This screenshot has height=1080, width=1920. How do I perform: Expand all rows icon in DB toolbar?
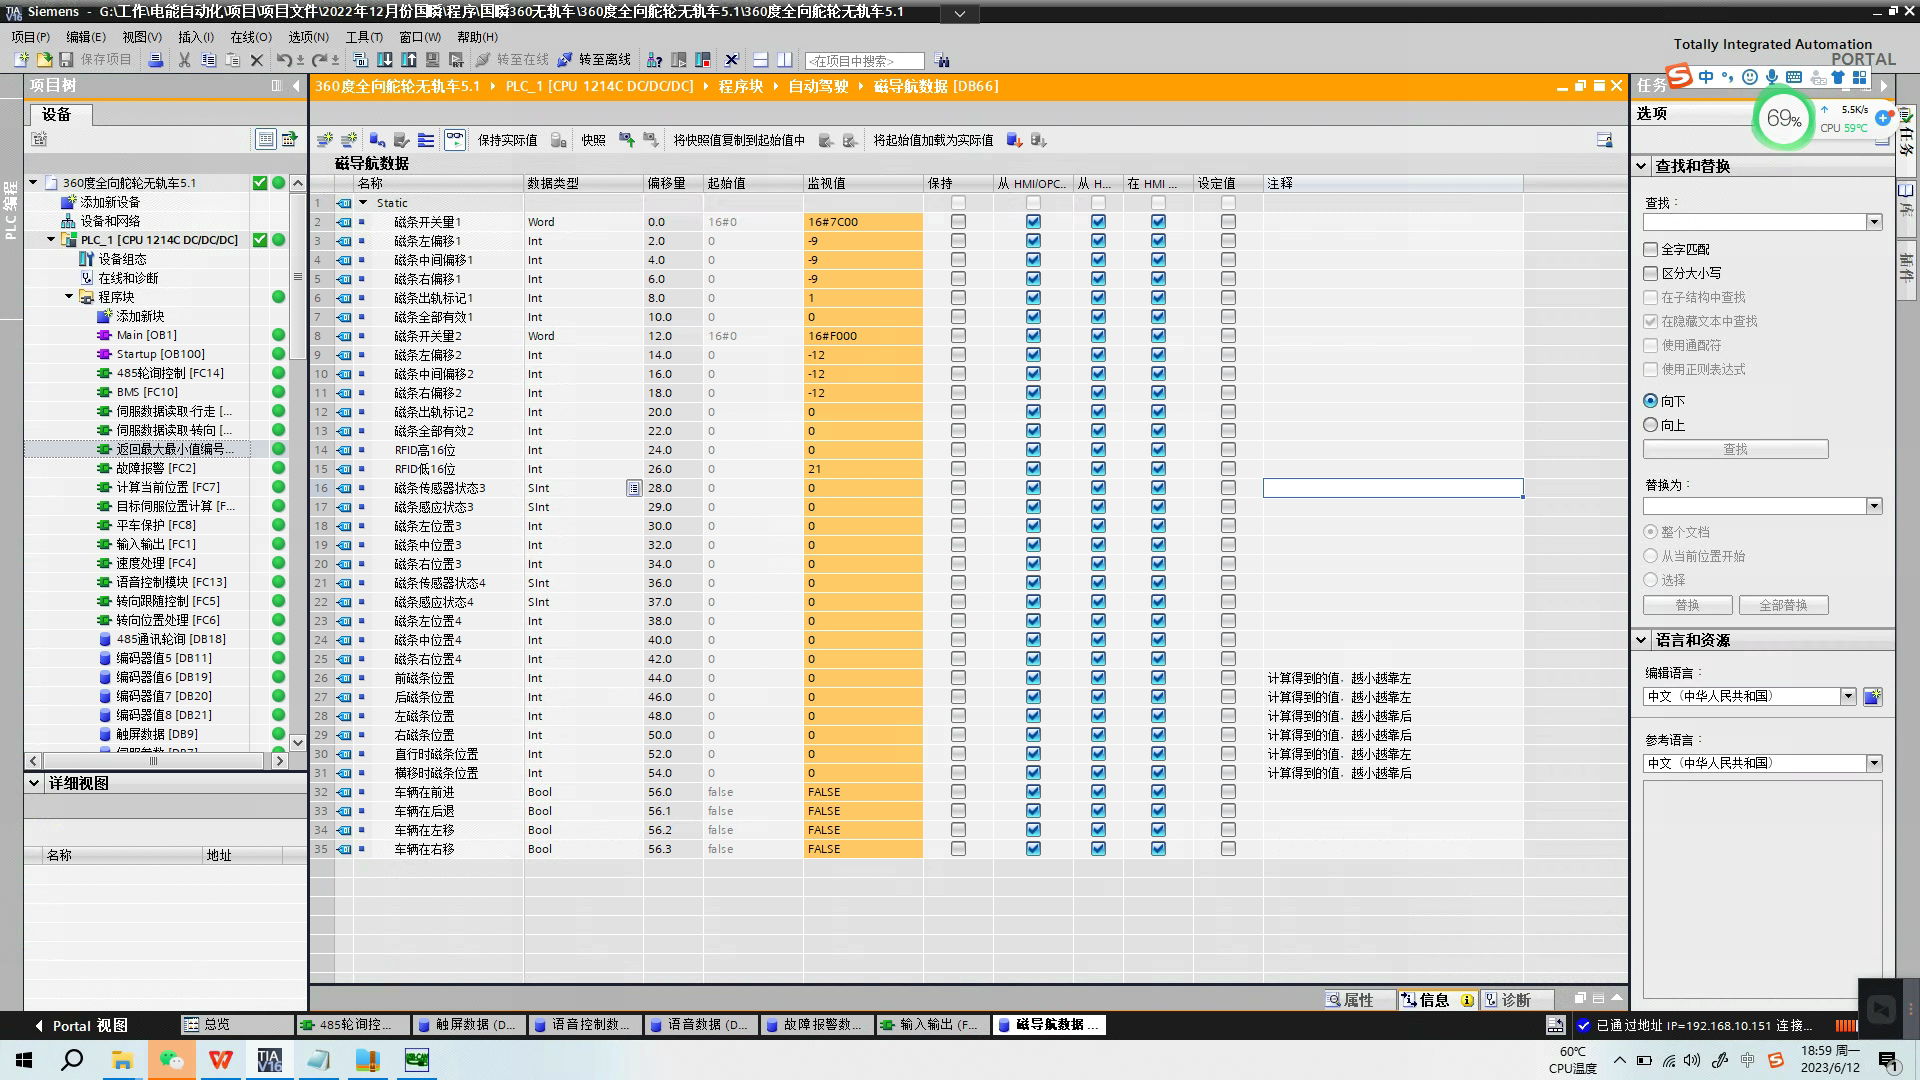[426, 140]
